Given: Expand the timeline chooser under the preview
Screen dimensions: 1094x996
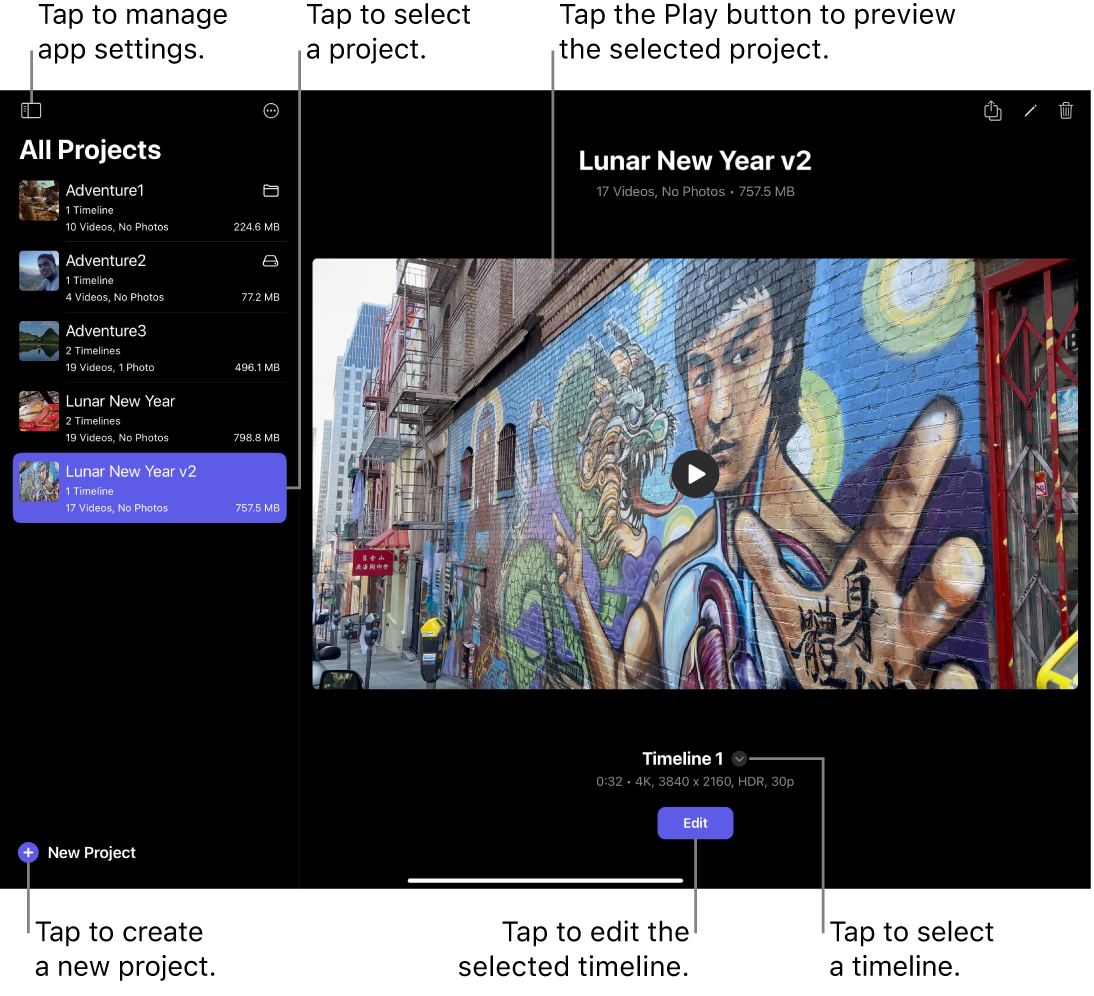Looking at the screenshot, I should 739,758.
